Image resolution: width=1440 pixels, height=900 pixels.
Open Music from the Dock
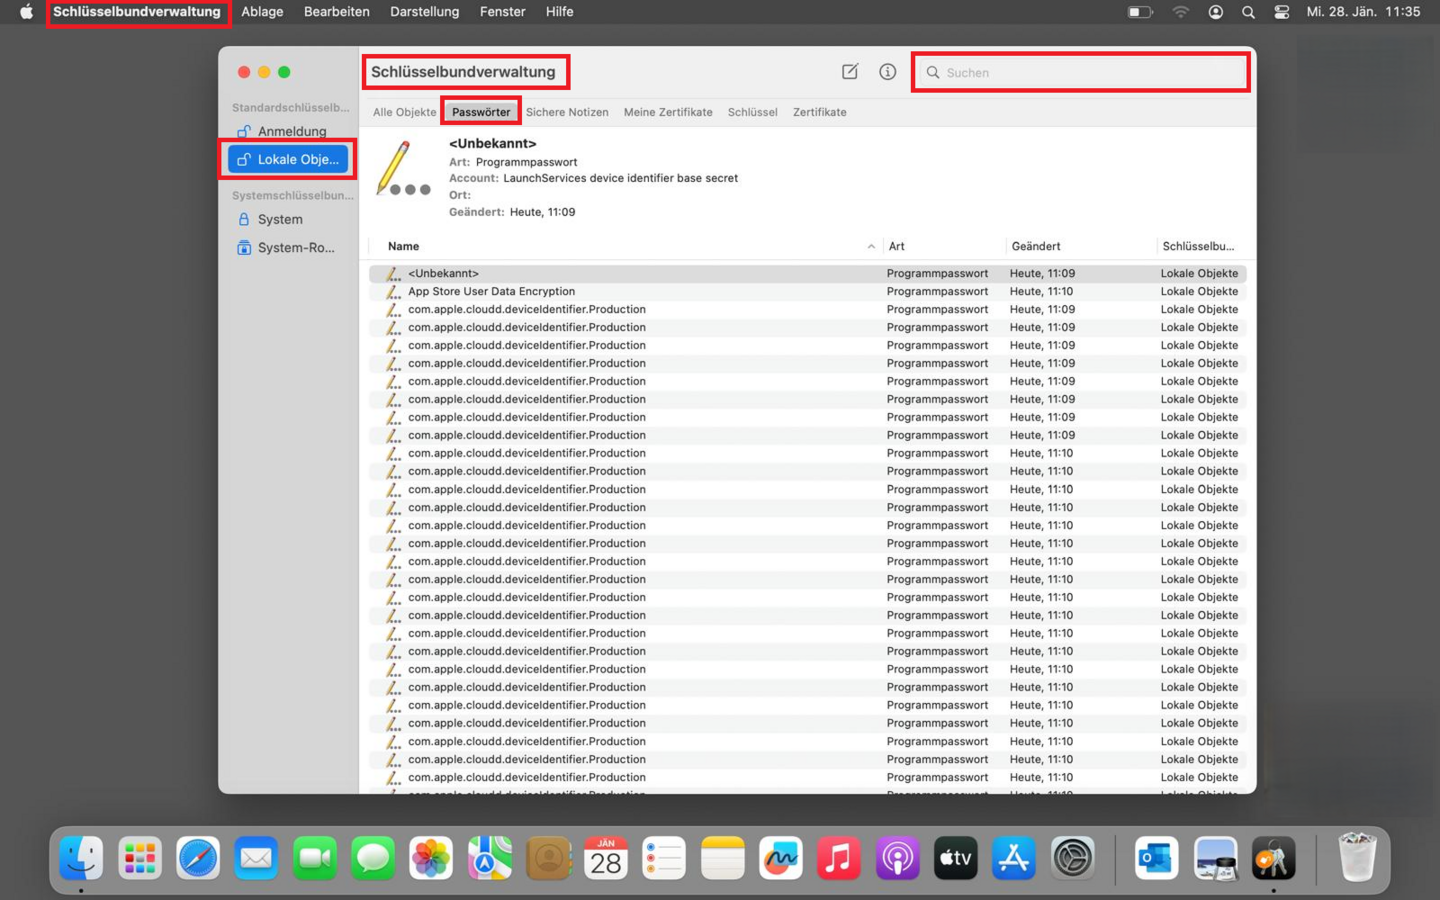[x=839, y=857]
